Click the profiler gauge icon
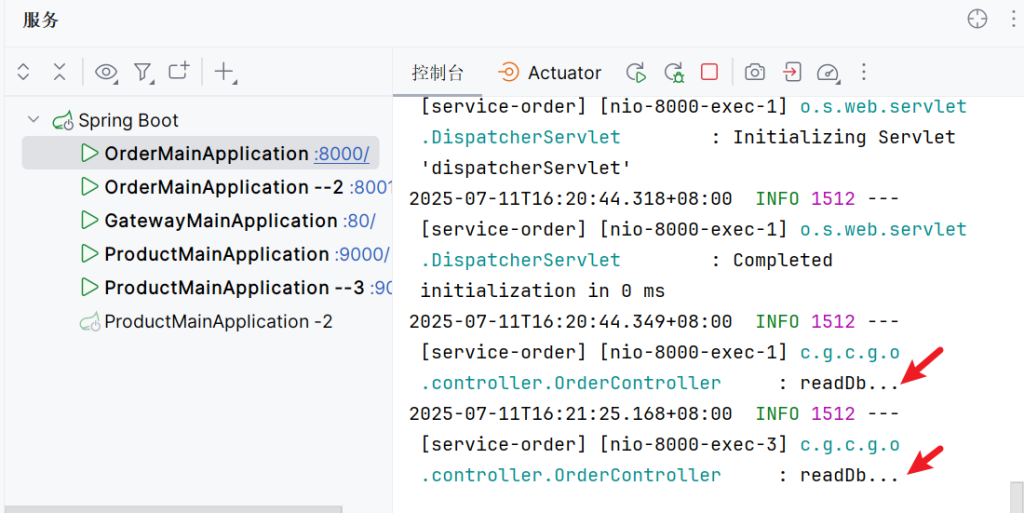The height and width of the screenshot is (513, 1024). coord(827,72)
